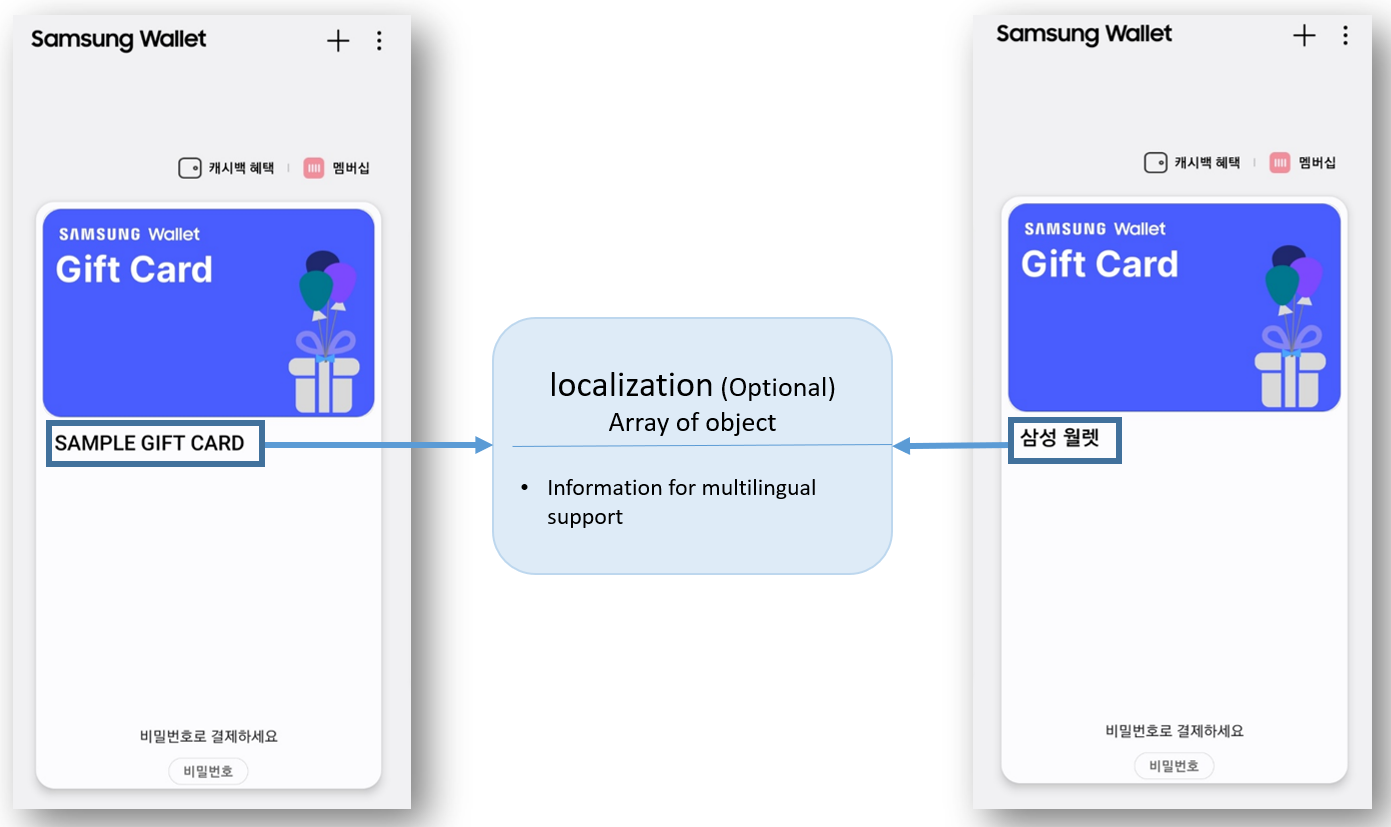
Task: Click the 비밀번호로 결제하세요 text on the left phone
Action: (x=208, y=736)
